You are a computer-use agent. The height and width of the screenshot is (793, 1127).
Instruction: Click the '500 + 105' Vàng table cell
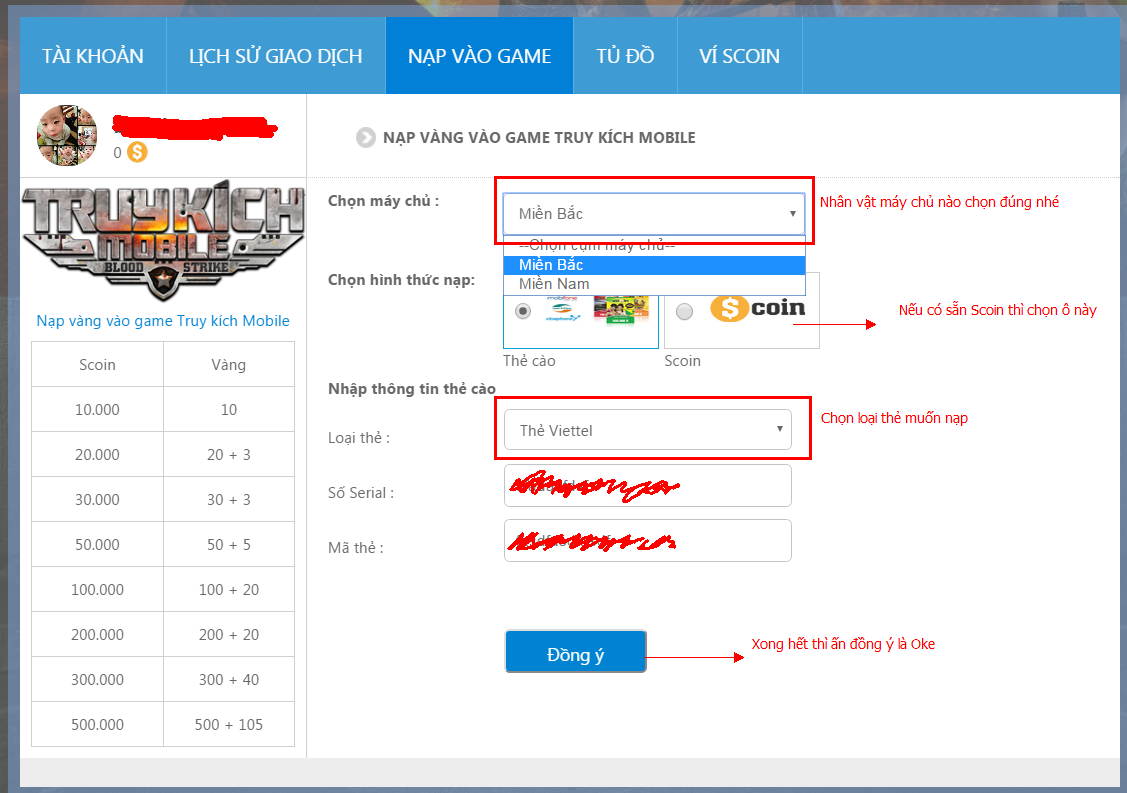tap(229, 725)
